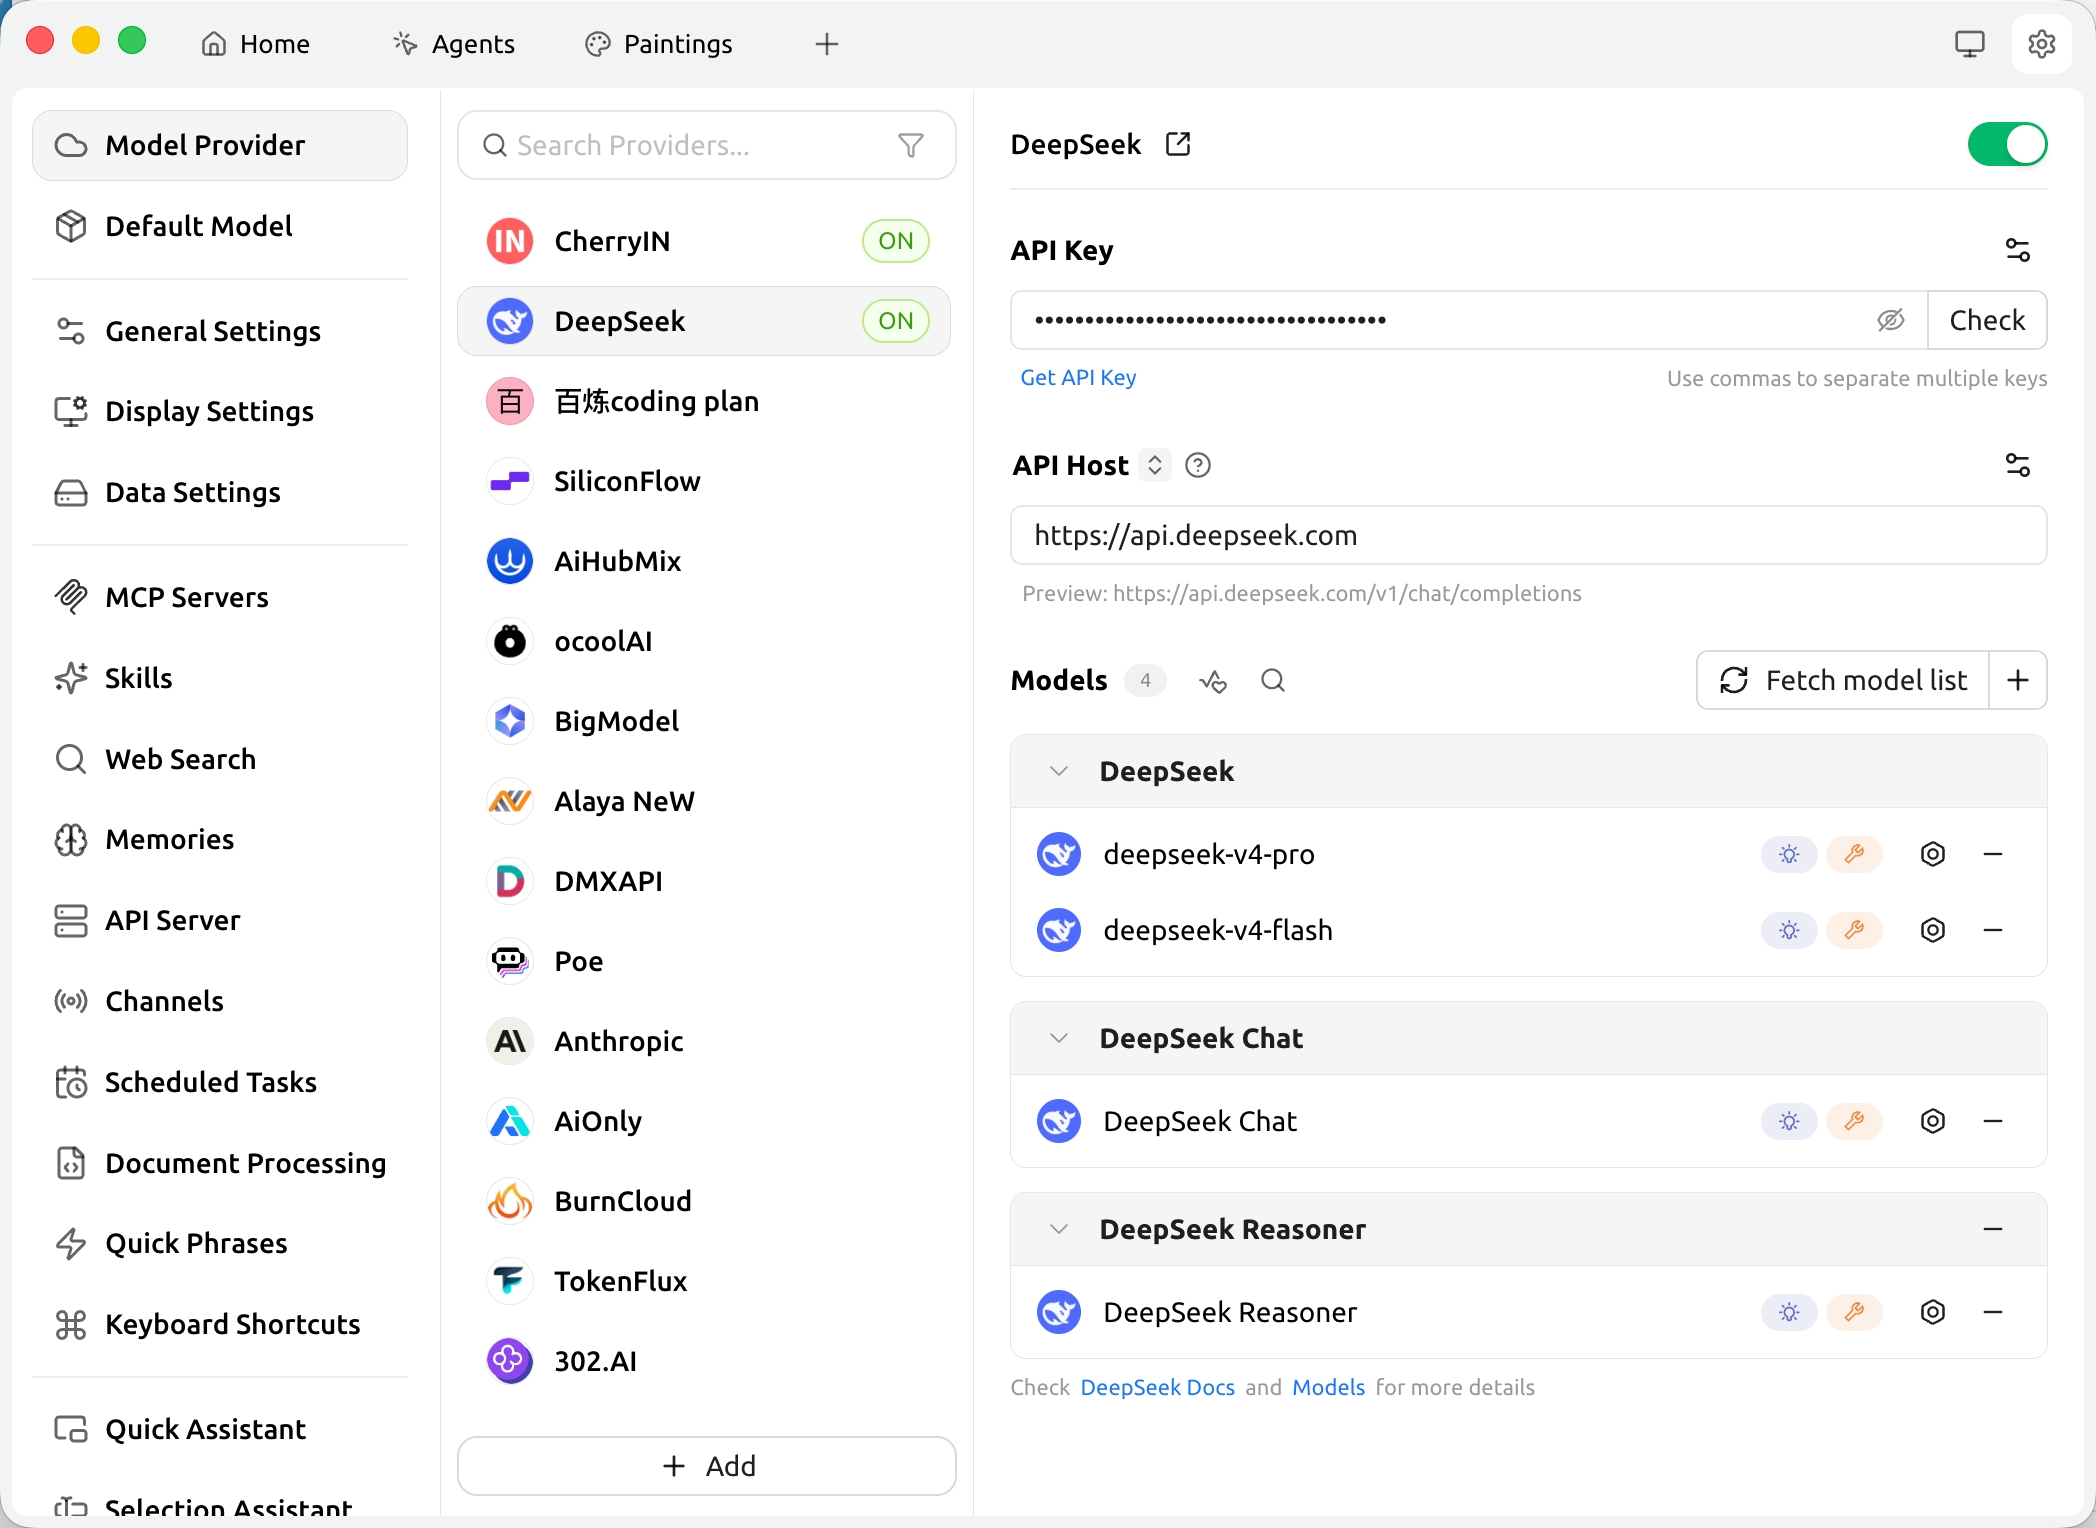Remove the DeepSeek Reasoner model row
The width and height of the screenshot is (2096, 1528).
click(1993, 1312)
